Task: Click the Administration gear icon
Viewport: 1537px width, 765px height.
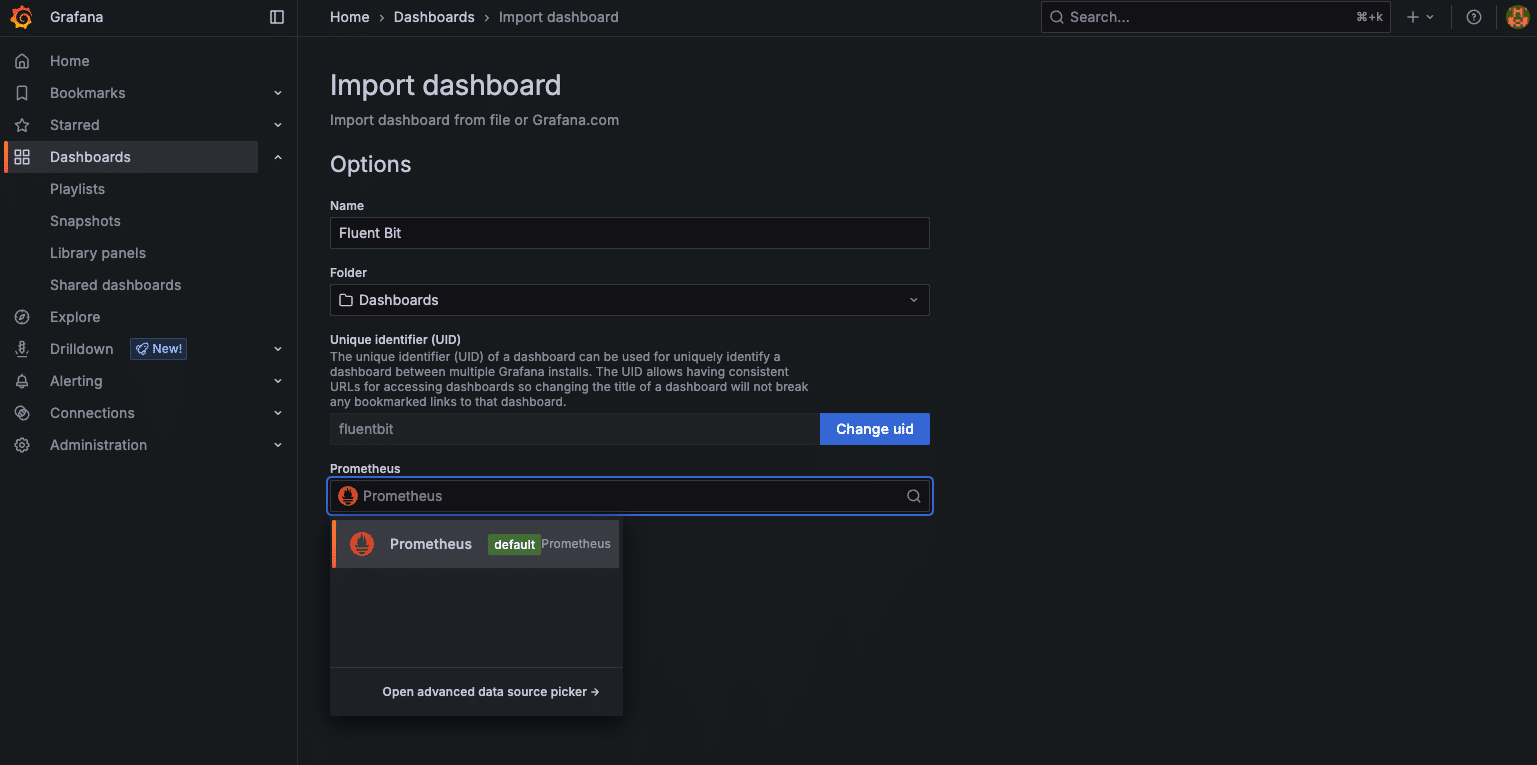Action: [22, 445]
